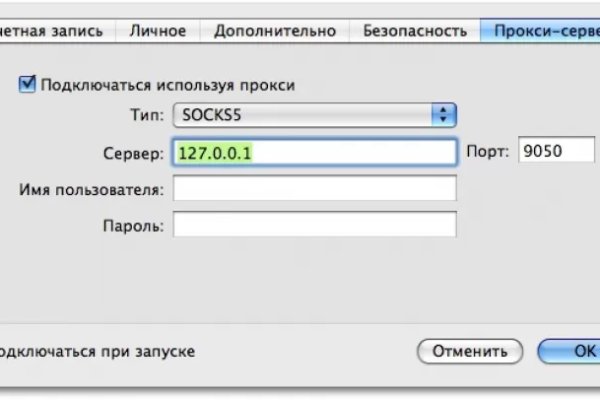Switch to the Учетная запись tab
The height and width of the screenshot is (400, 600).
point(55,30)
